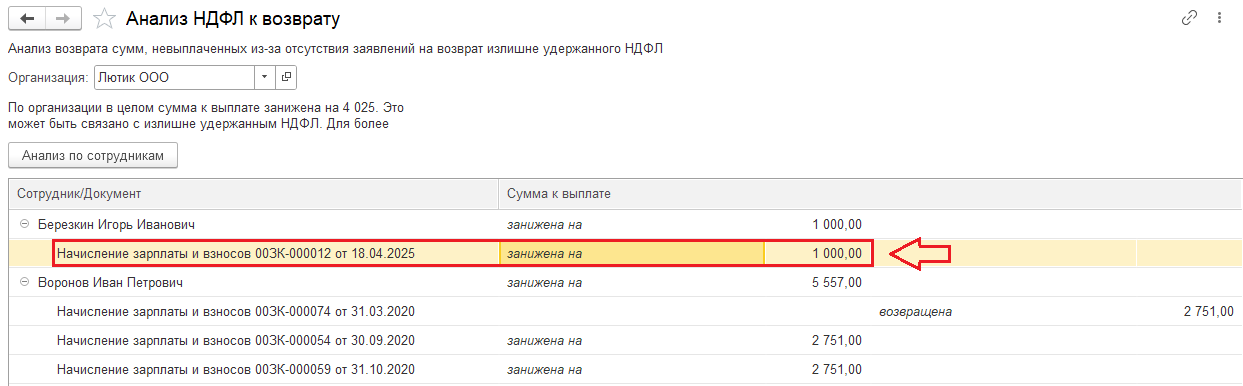Go back with the left arrow button

pyautogui.click(x=26, y=18)
